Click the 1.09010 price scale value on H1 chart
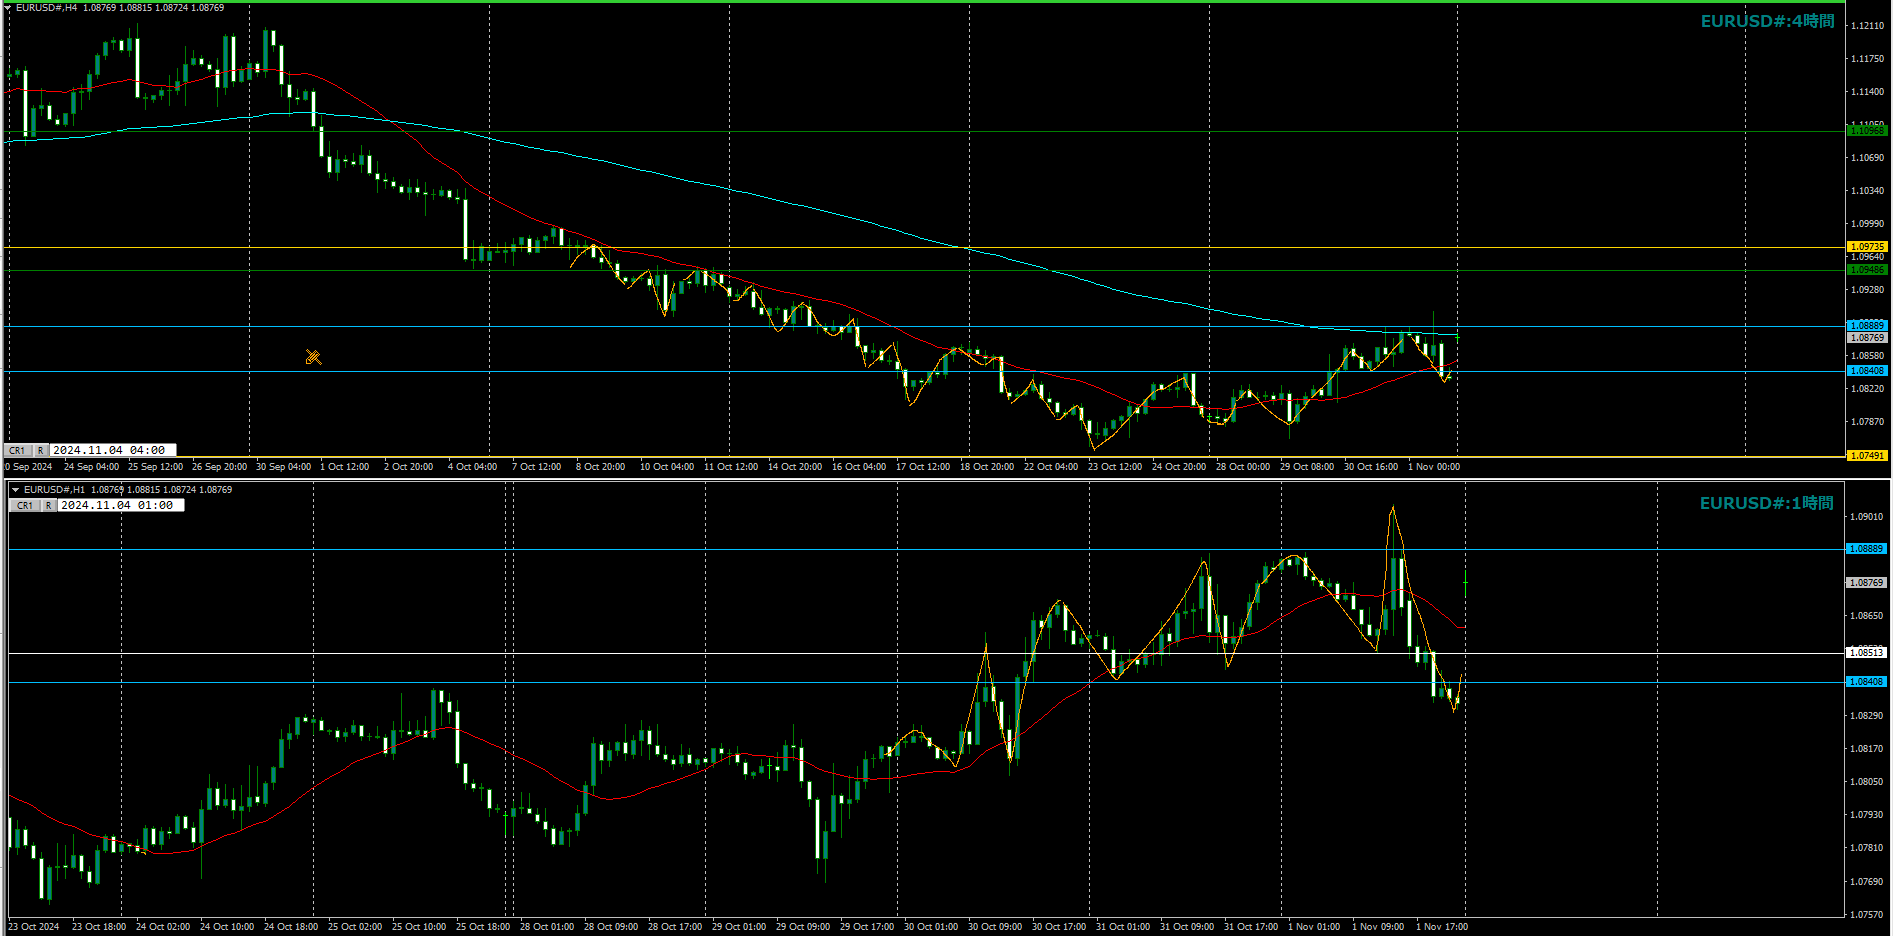 (x=1867, y=517)
